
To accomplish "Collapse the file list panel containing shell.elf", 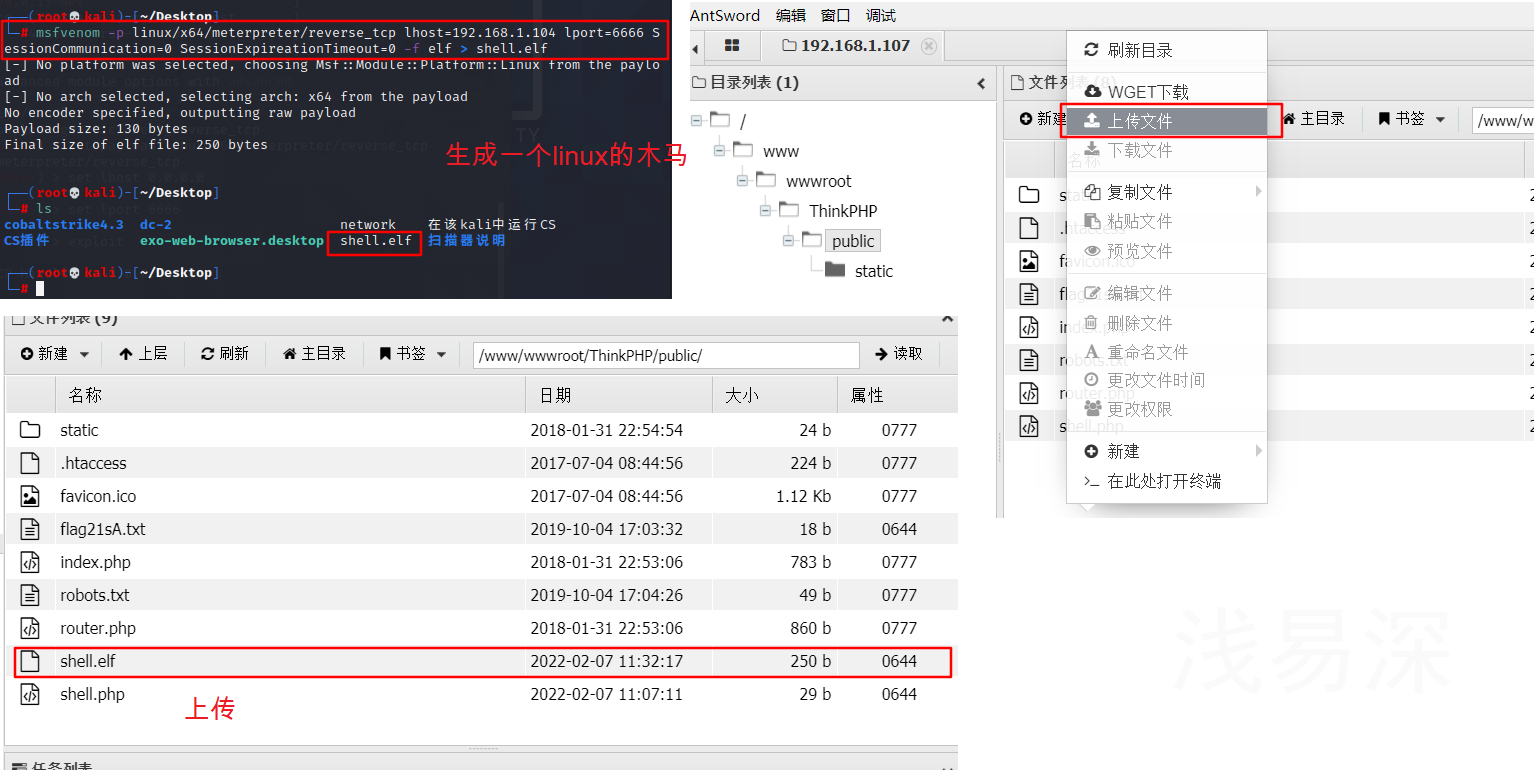I will pos(947,319).
